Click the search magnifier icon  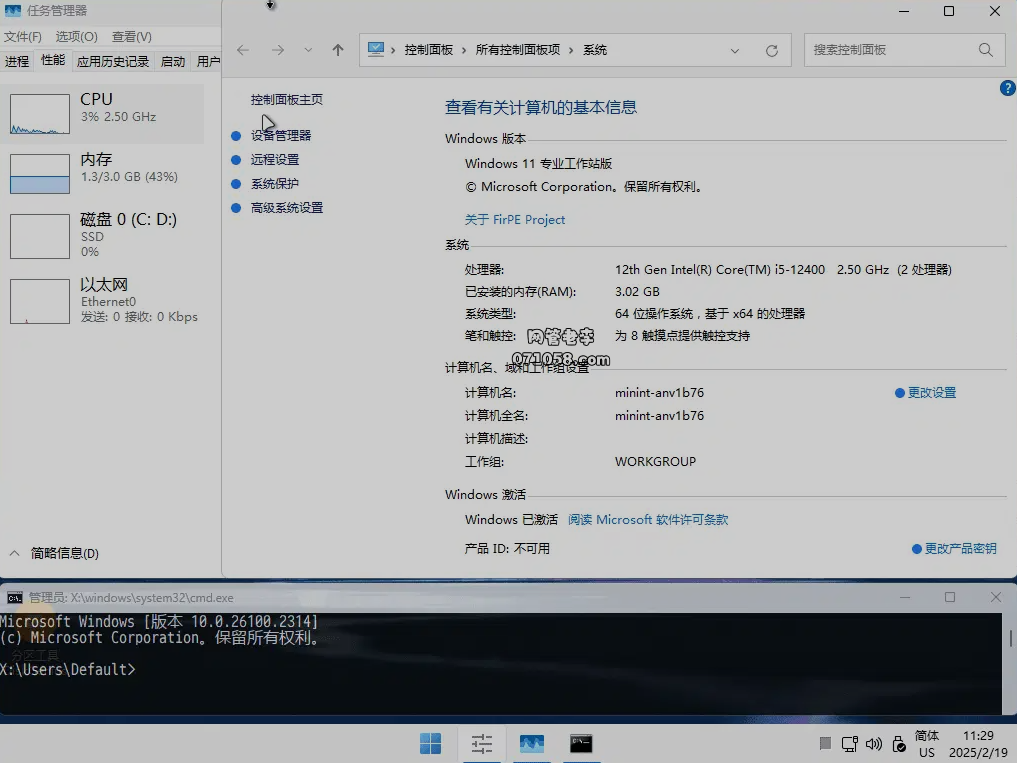pyautogui.click(x=985, y=50)
